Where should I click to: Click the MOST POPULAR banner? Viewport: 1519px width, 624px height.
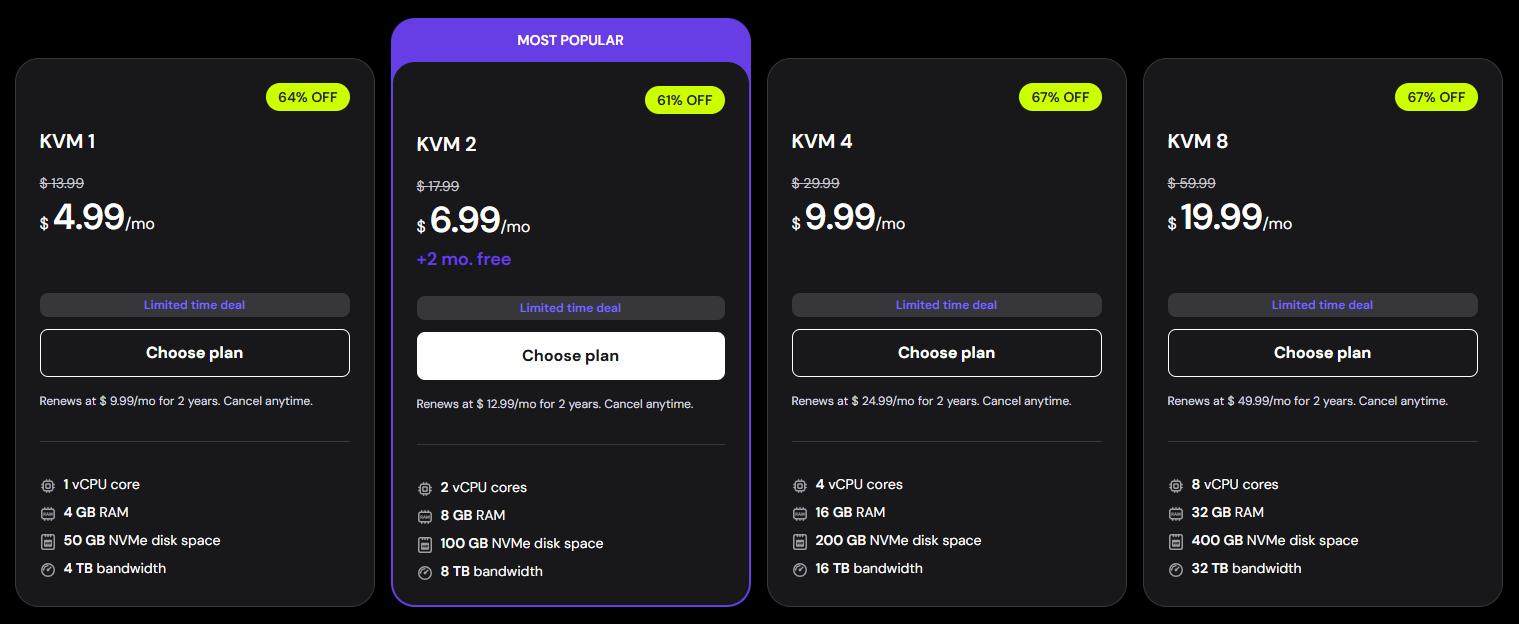point(570,40)
